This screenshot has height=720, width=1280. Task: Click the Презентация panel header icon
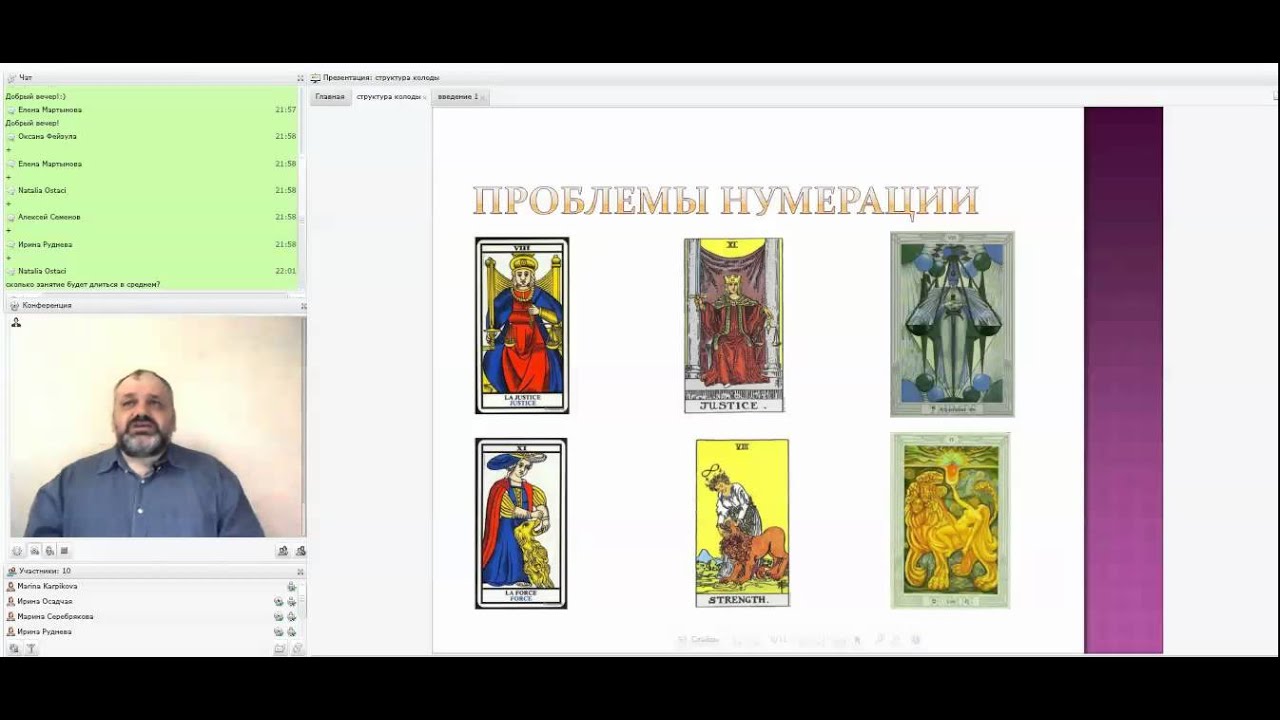point(315,78)
